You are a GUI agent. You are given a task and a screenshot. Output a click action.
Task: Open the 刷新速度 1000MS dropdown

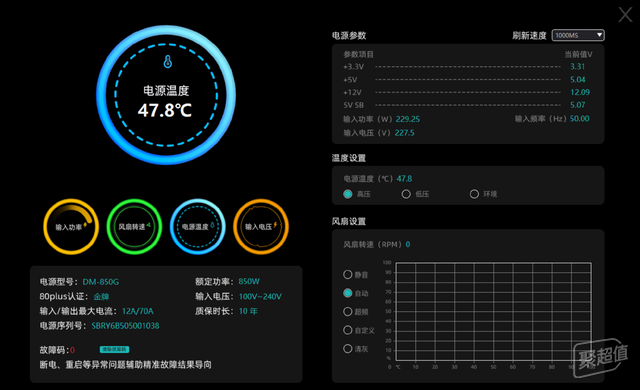(578, 35)
